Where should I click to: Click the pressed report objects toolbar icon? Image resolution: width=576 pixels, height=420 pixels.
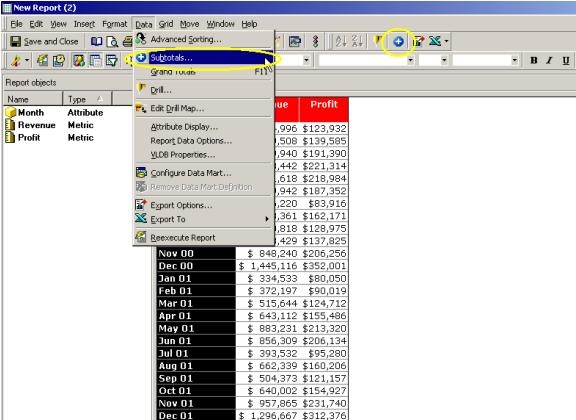[79, 60]
